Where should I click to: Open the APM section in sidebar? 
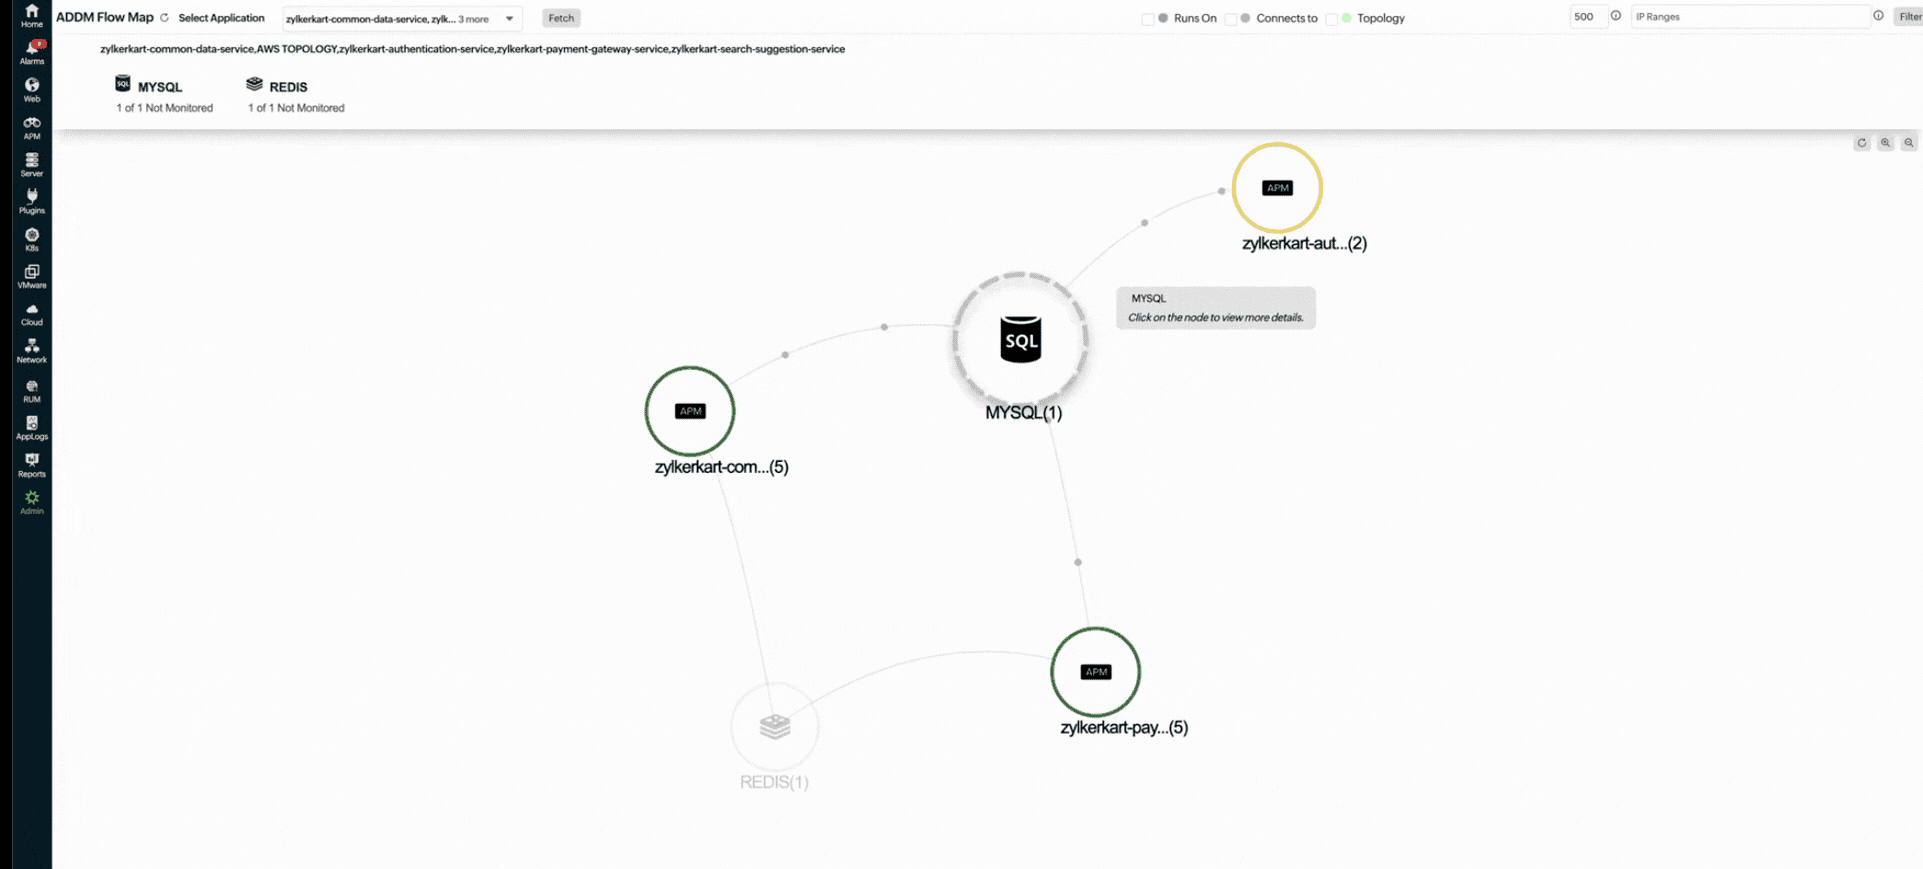click(x=32, y=128)
